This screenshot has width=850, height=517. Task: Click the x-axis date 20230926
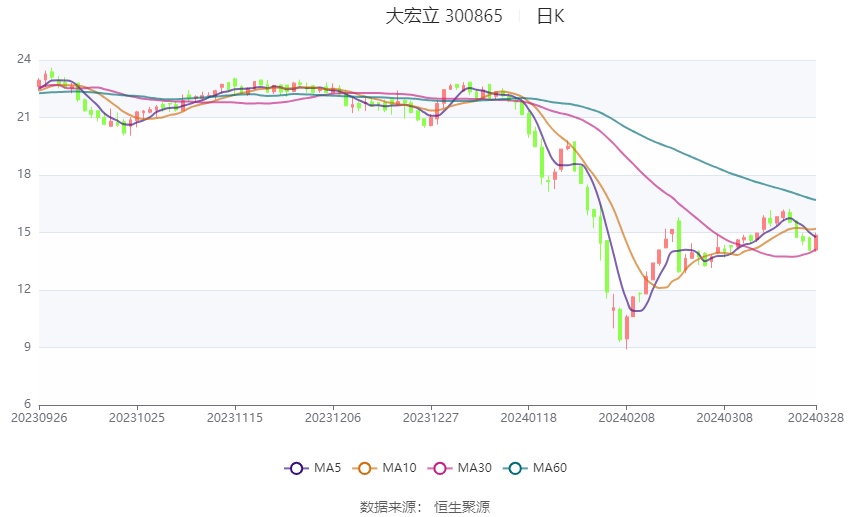coord(39,418)
